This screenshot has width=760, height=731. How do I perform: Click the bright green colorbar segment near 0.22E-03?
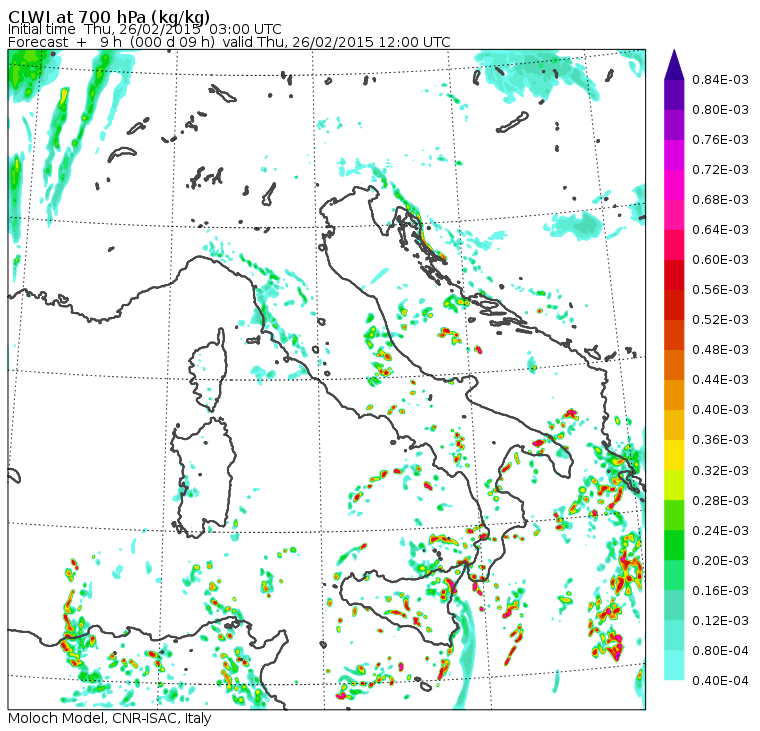[674, 545]
